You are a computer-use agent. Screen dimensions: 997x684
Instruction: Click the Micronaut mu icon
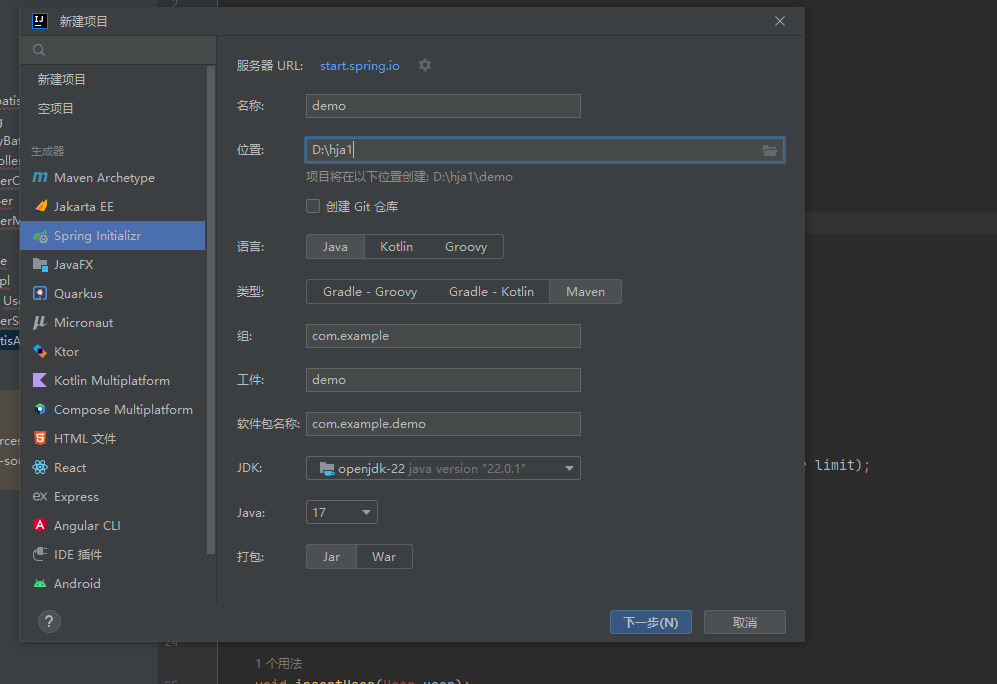click(40, 322)
